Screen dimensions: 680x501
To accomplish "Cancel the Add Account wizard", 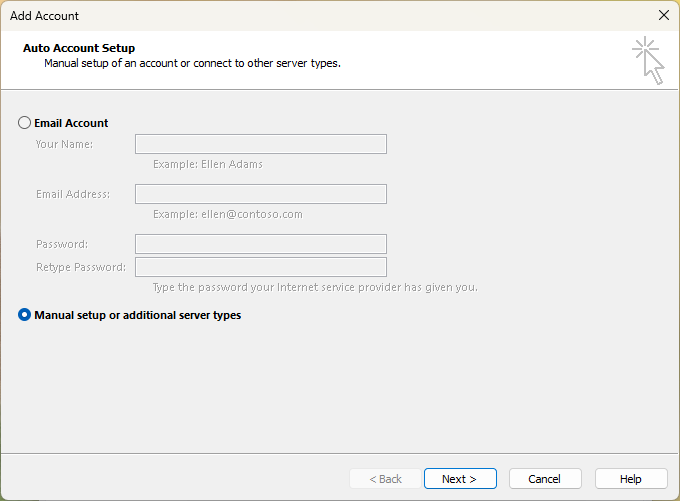I will click(545, 479).
